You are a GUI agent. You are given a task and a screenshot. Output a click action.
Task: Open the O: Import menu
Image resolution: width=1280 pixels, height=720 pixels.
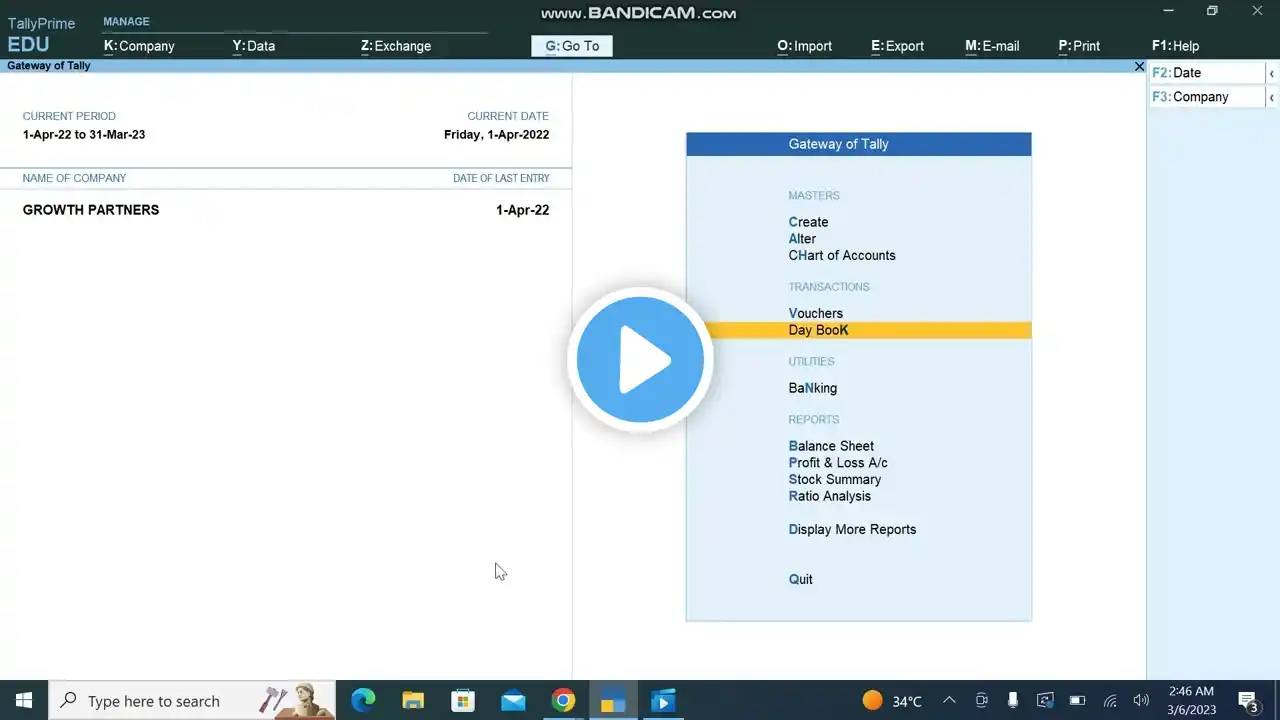804,46
